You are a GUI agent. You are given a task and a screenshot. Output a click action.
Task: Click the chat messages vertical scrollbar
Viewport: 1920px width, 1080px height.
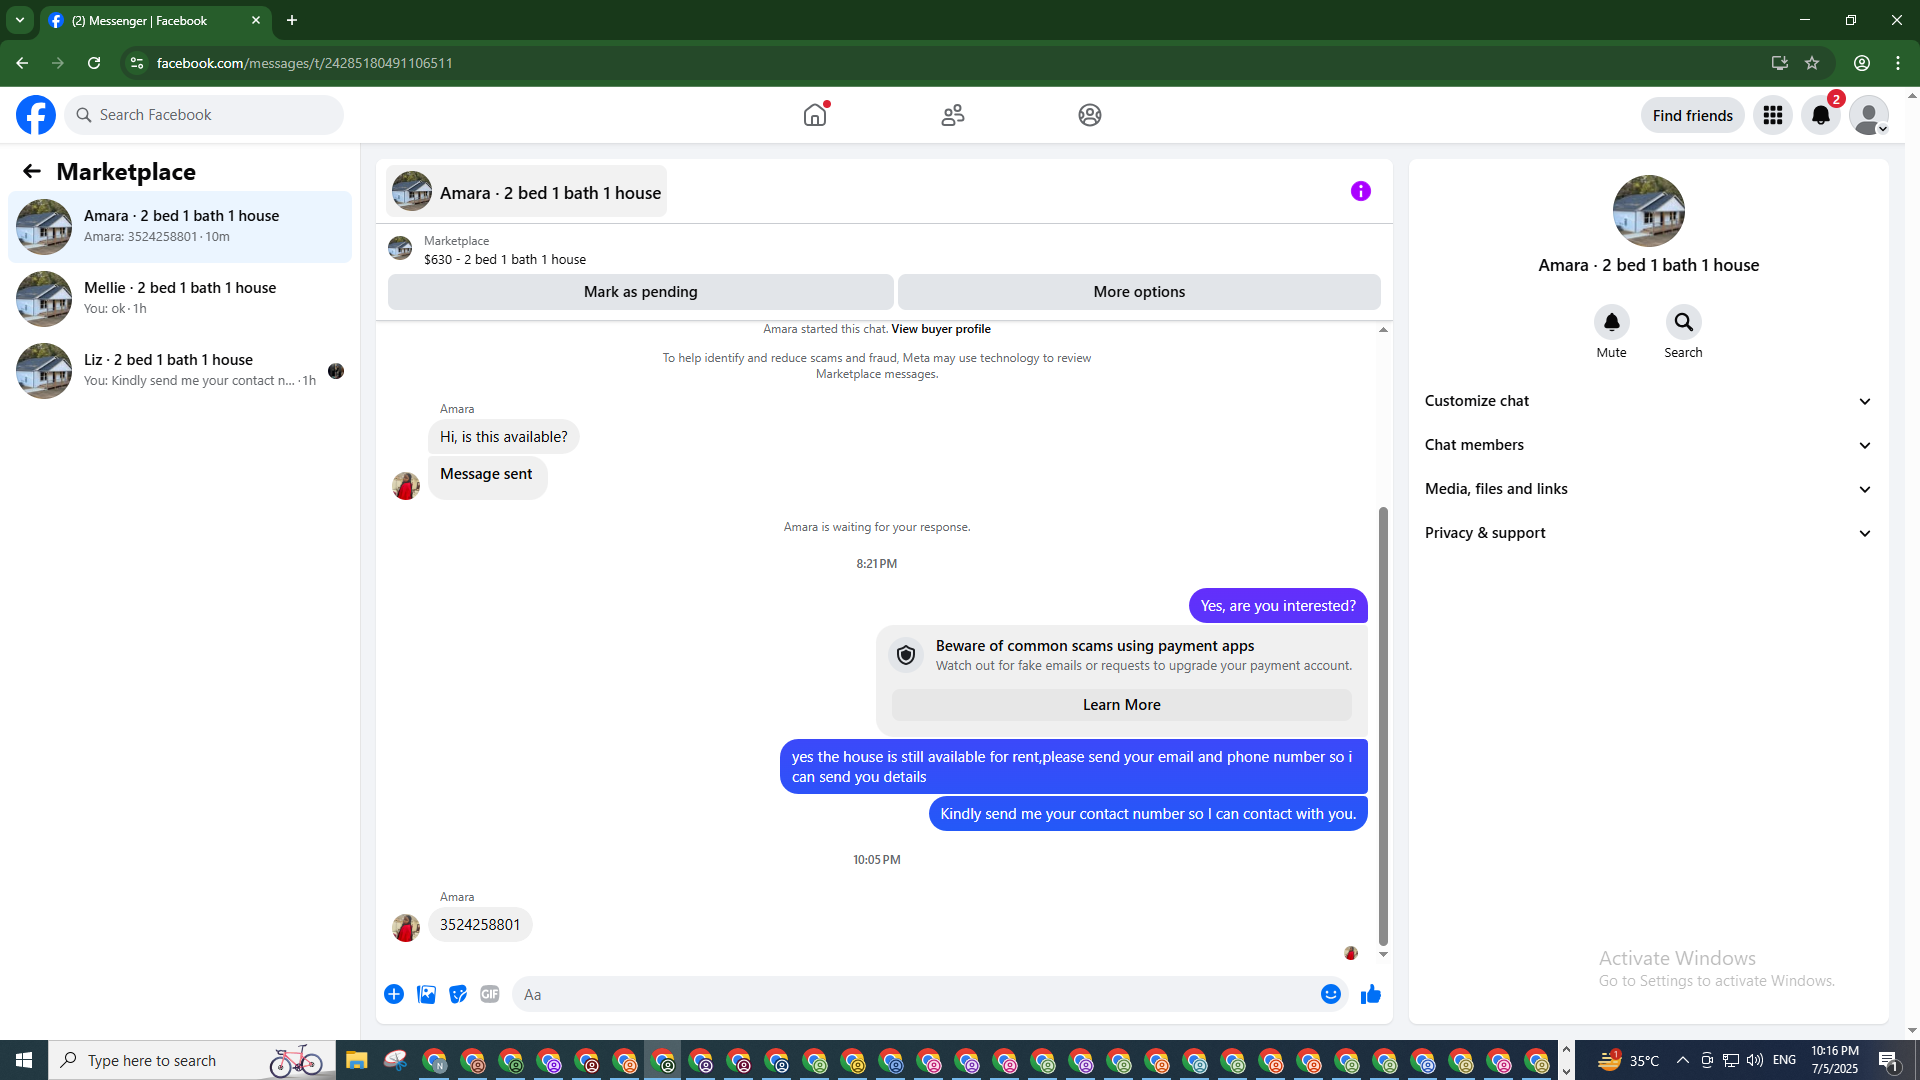[1383, 725]
